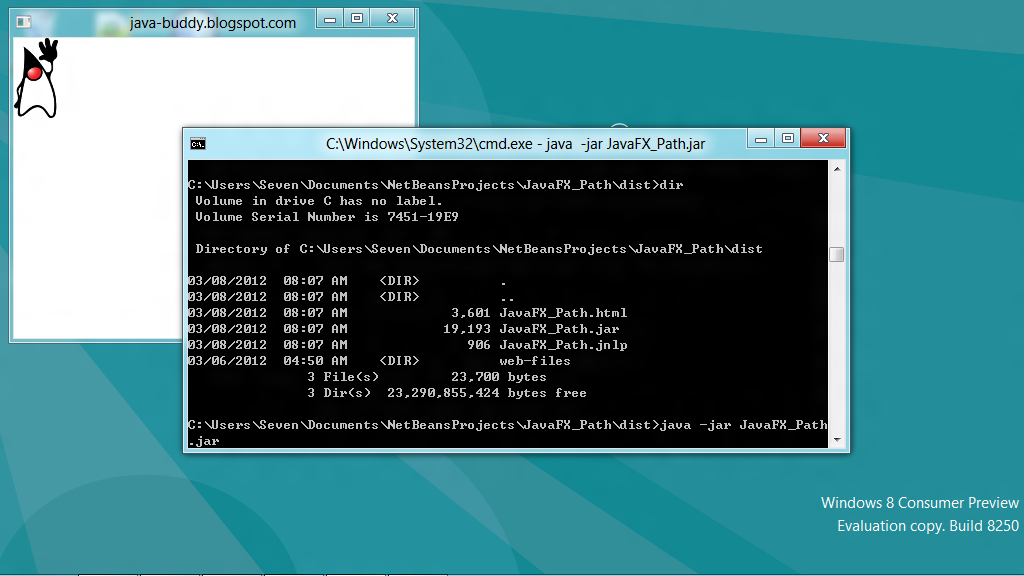1024x576 pixels.
Task: Click the cmd scrollbar down arrow
Action: [837, 440]
